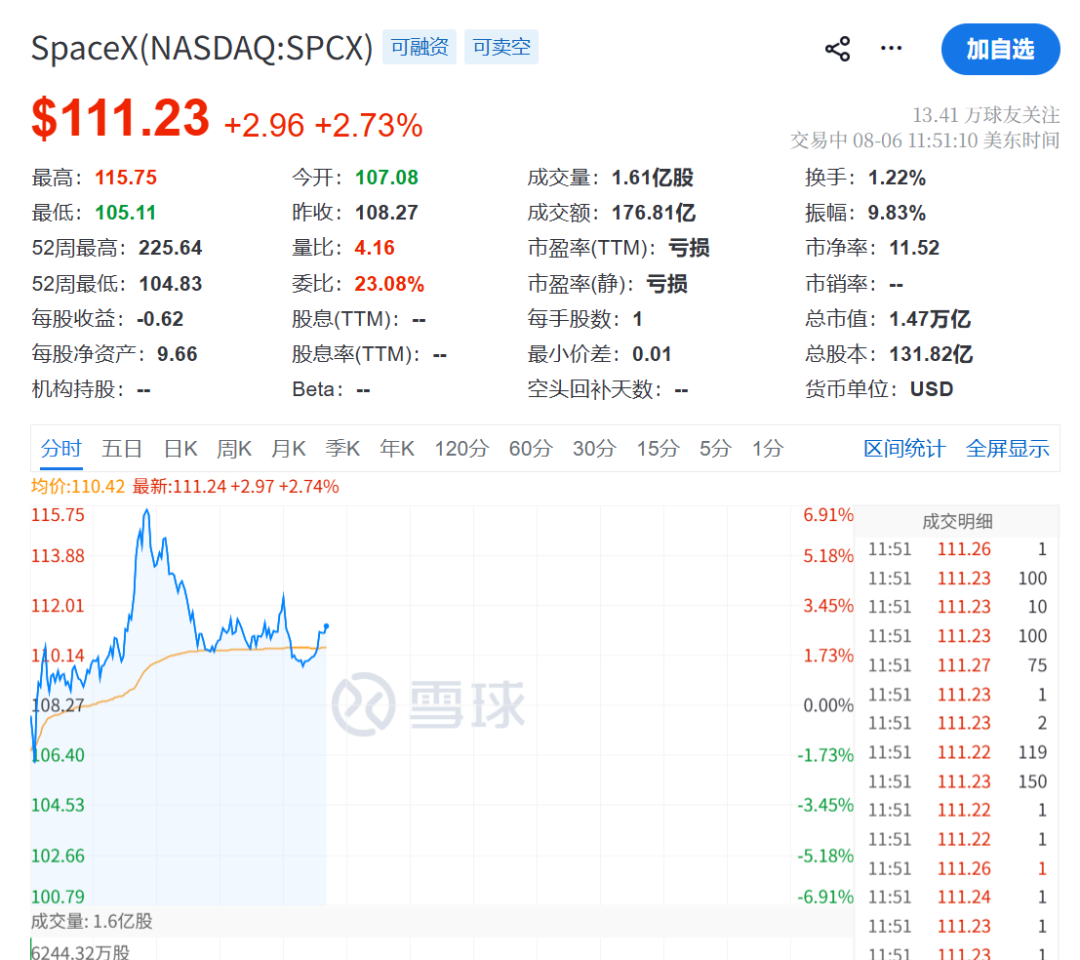1080x960 pixels.
Task: Click the 可融资 tag
Action: point(419,47)
